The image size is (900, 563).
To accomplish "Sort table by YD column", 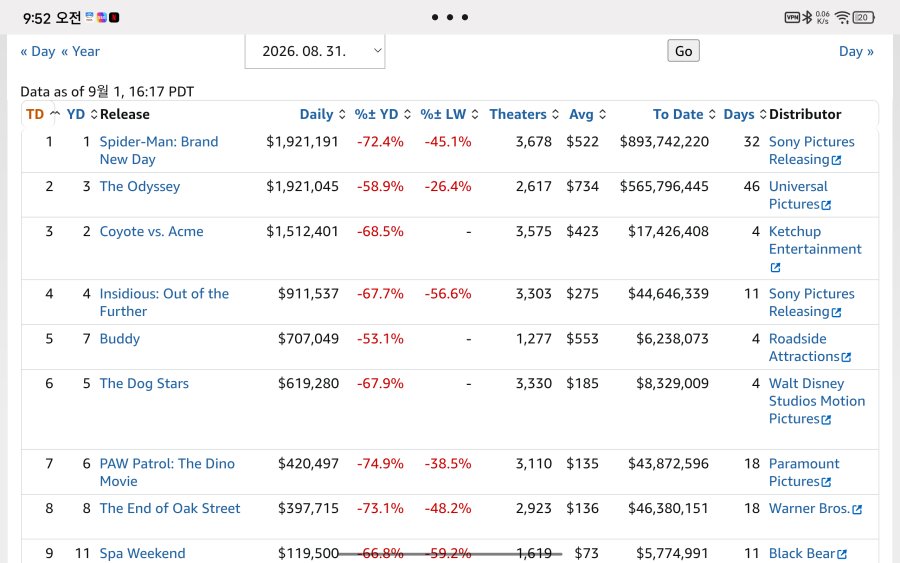I will coord(82,114).
